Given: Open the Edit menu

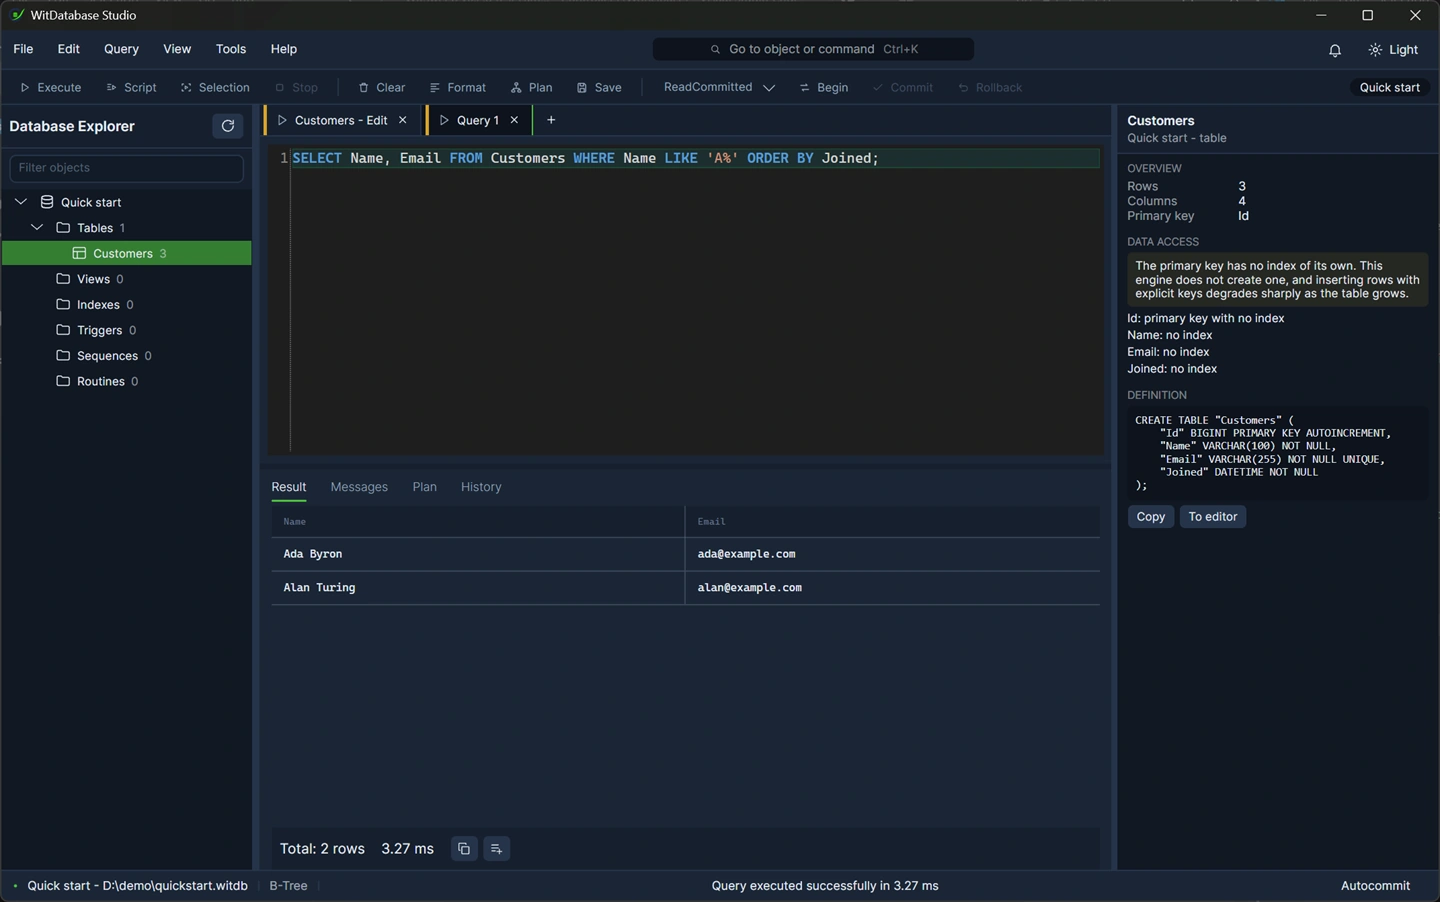Looking at the screenshot, I should point(69,49).
